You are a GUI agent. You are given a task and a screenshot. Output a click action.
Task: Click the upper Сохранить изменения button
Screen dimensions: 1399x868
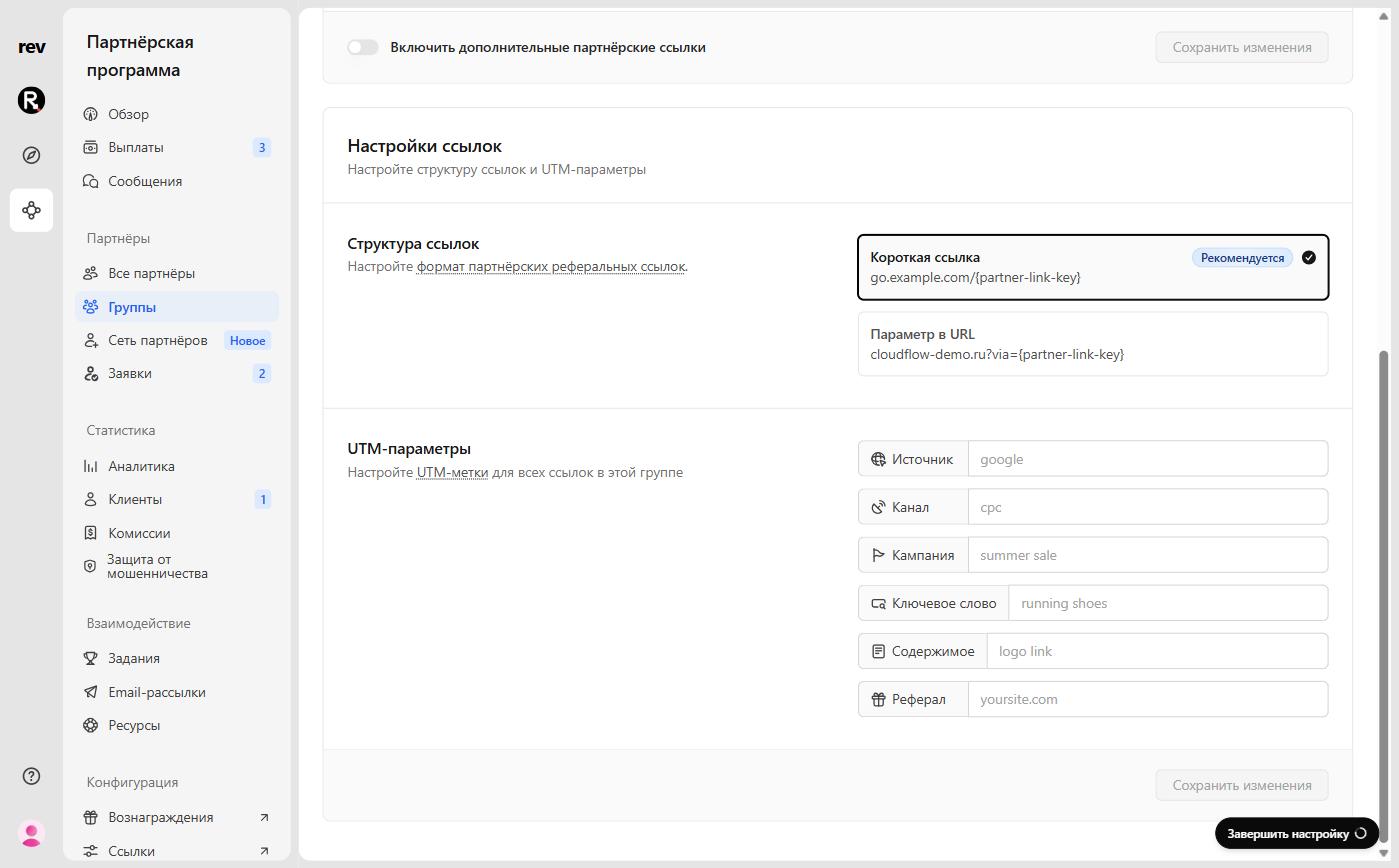coord(1241,47)
